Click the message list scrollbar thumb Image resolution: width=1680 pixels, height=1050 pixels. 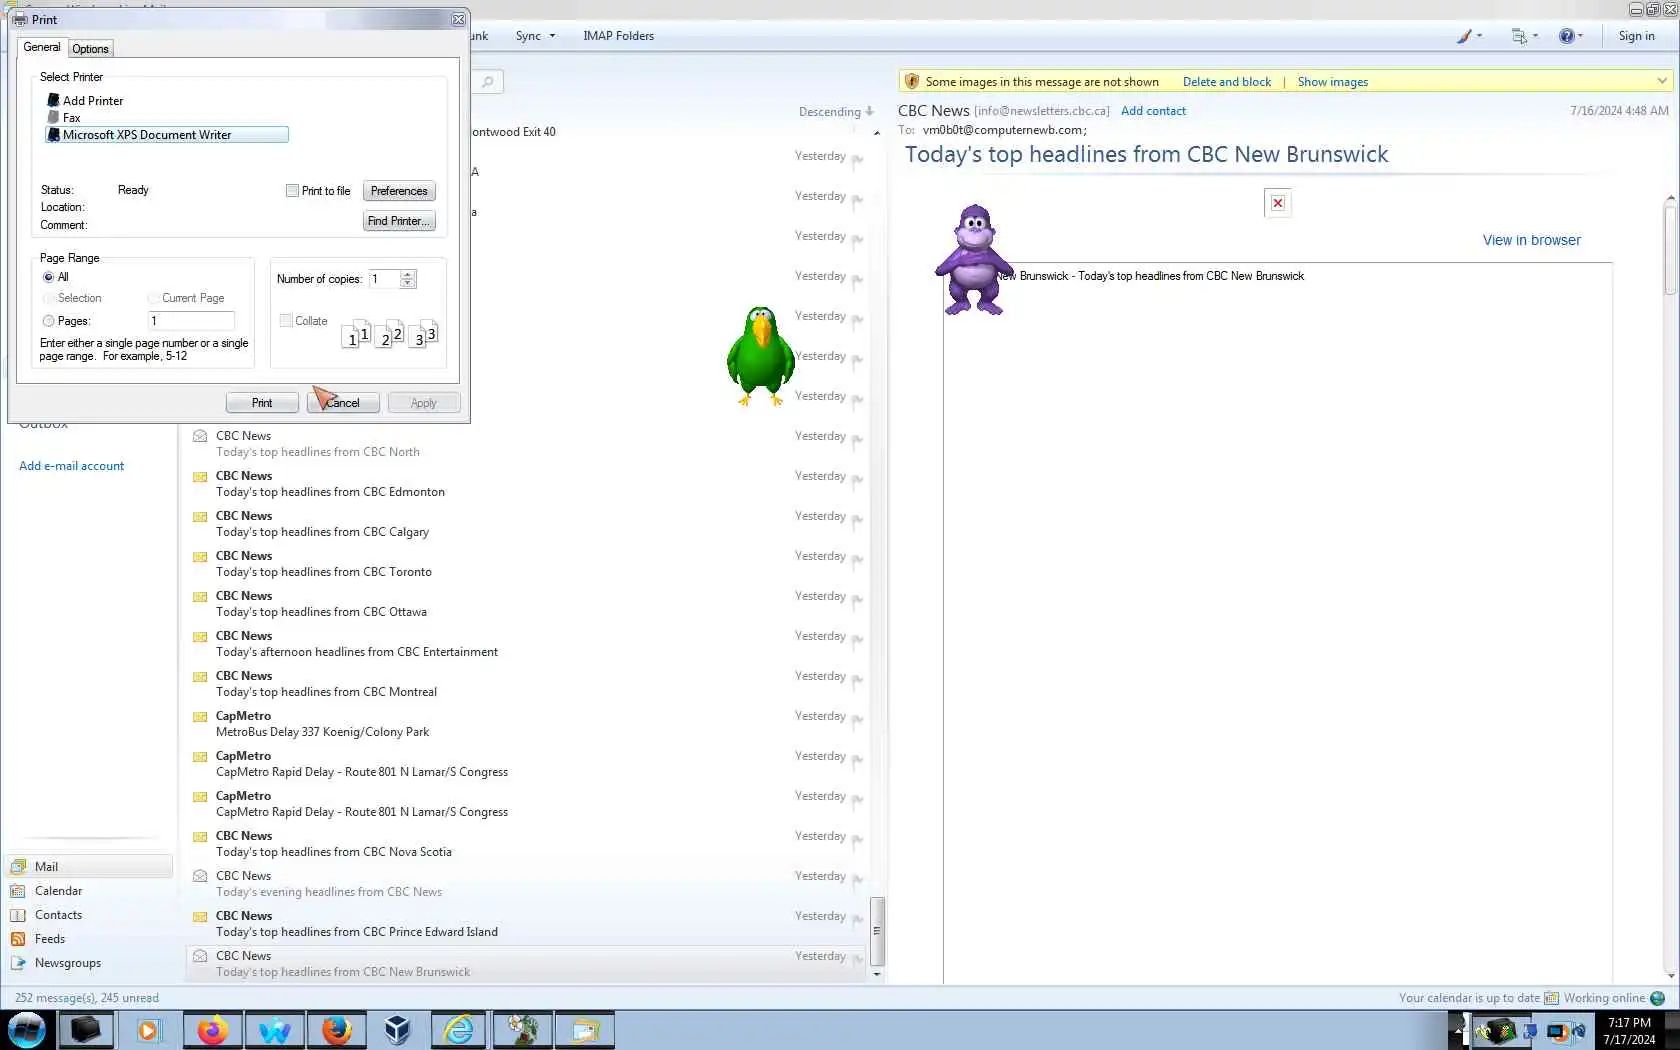[x=877, y=931]
